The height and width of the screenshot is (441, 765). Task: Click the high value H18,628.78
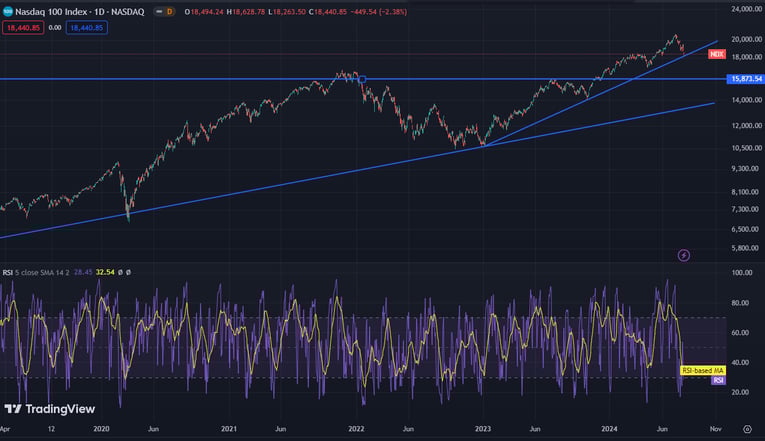(x=246, y=12)
